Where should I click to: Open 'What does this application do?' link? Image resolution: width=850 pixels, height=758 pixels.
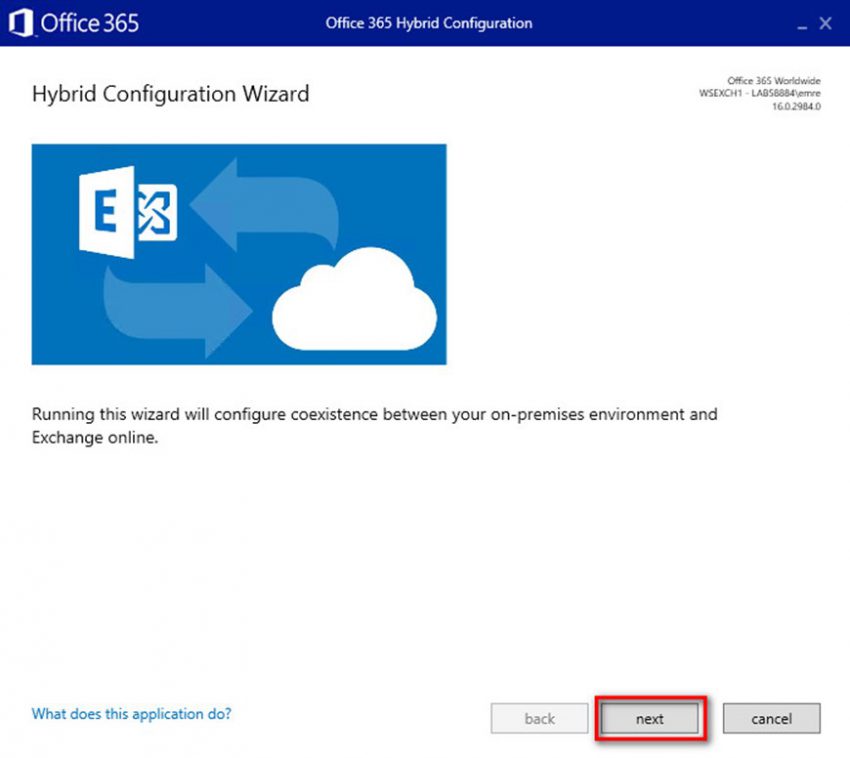(x=131, y=714)
